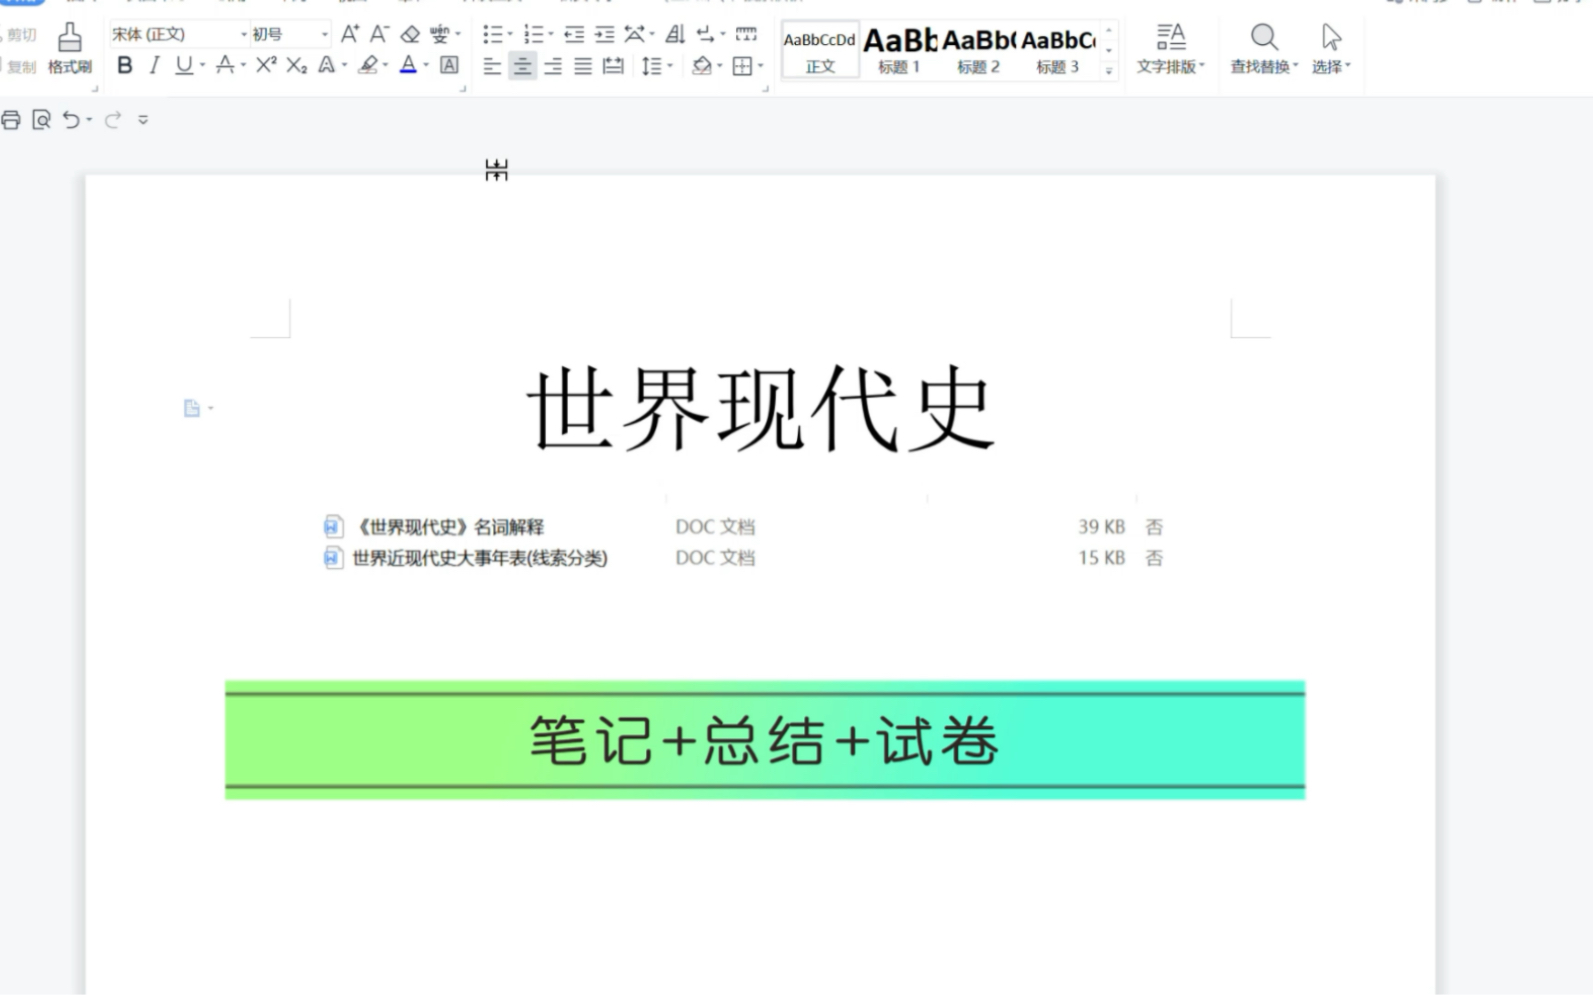
Task: Click the 选择 selection arrow tool
Action: pos(1331,48)
